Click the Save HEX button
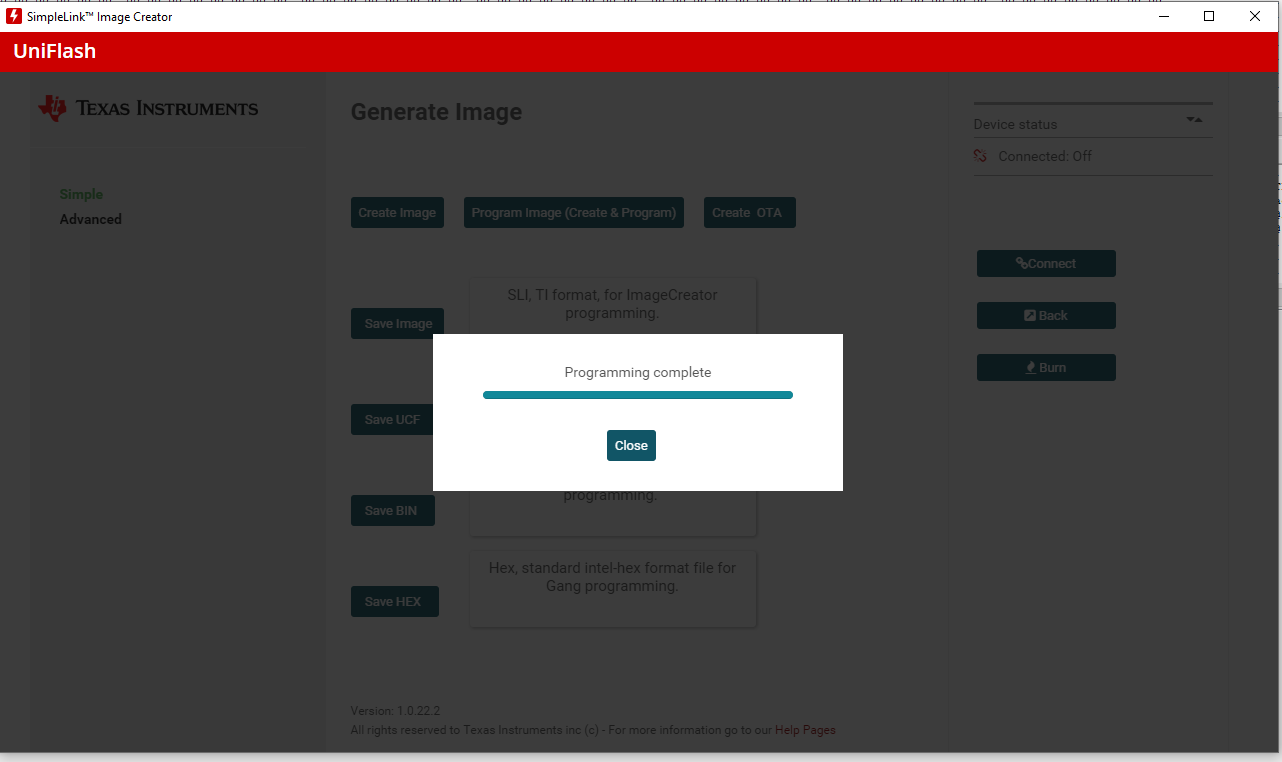1282x762 pixels. [394, 602]
